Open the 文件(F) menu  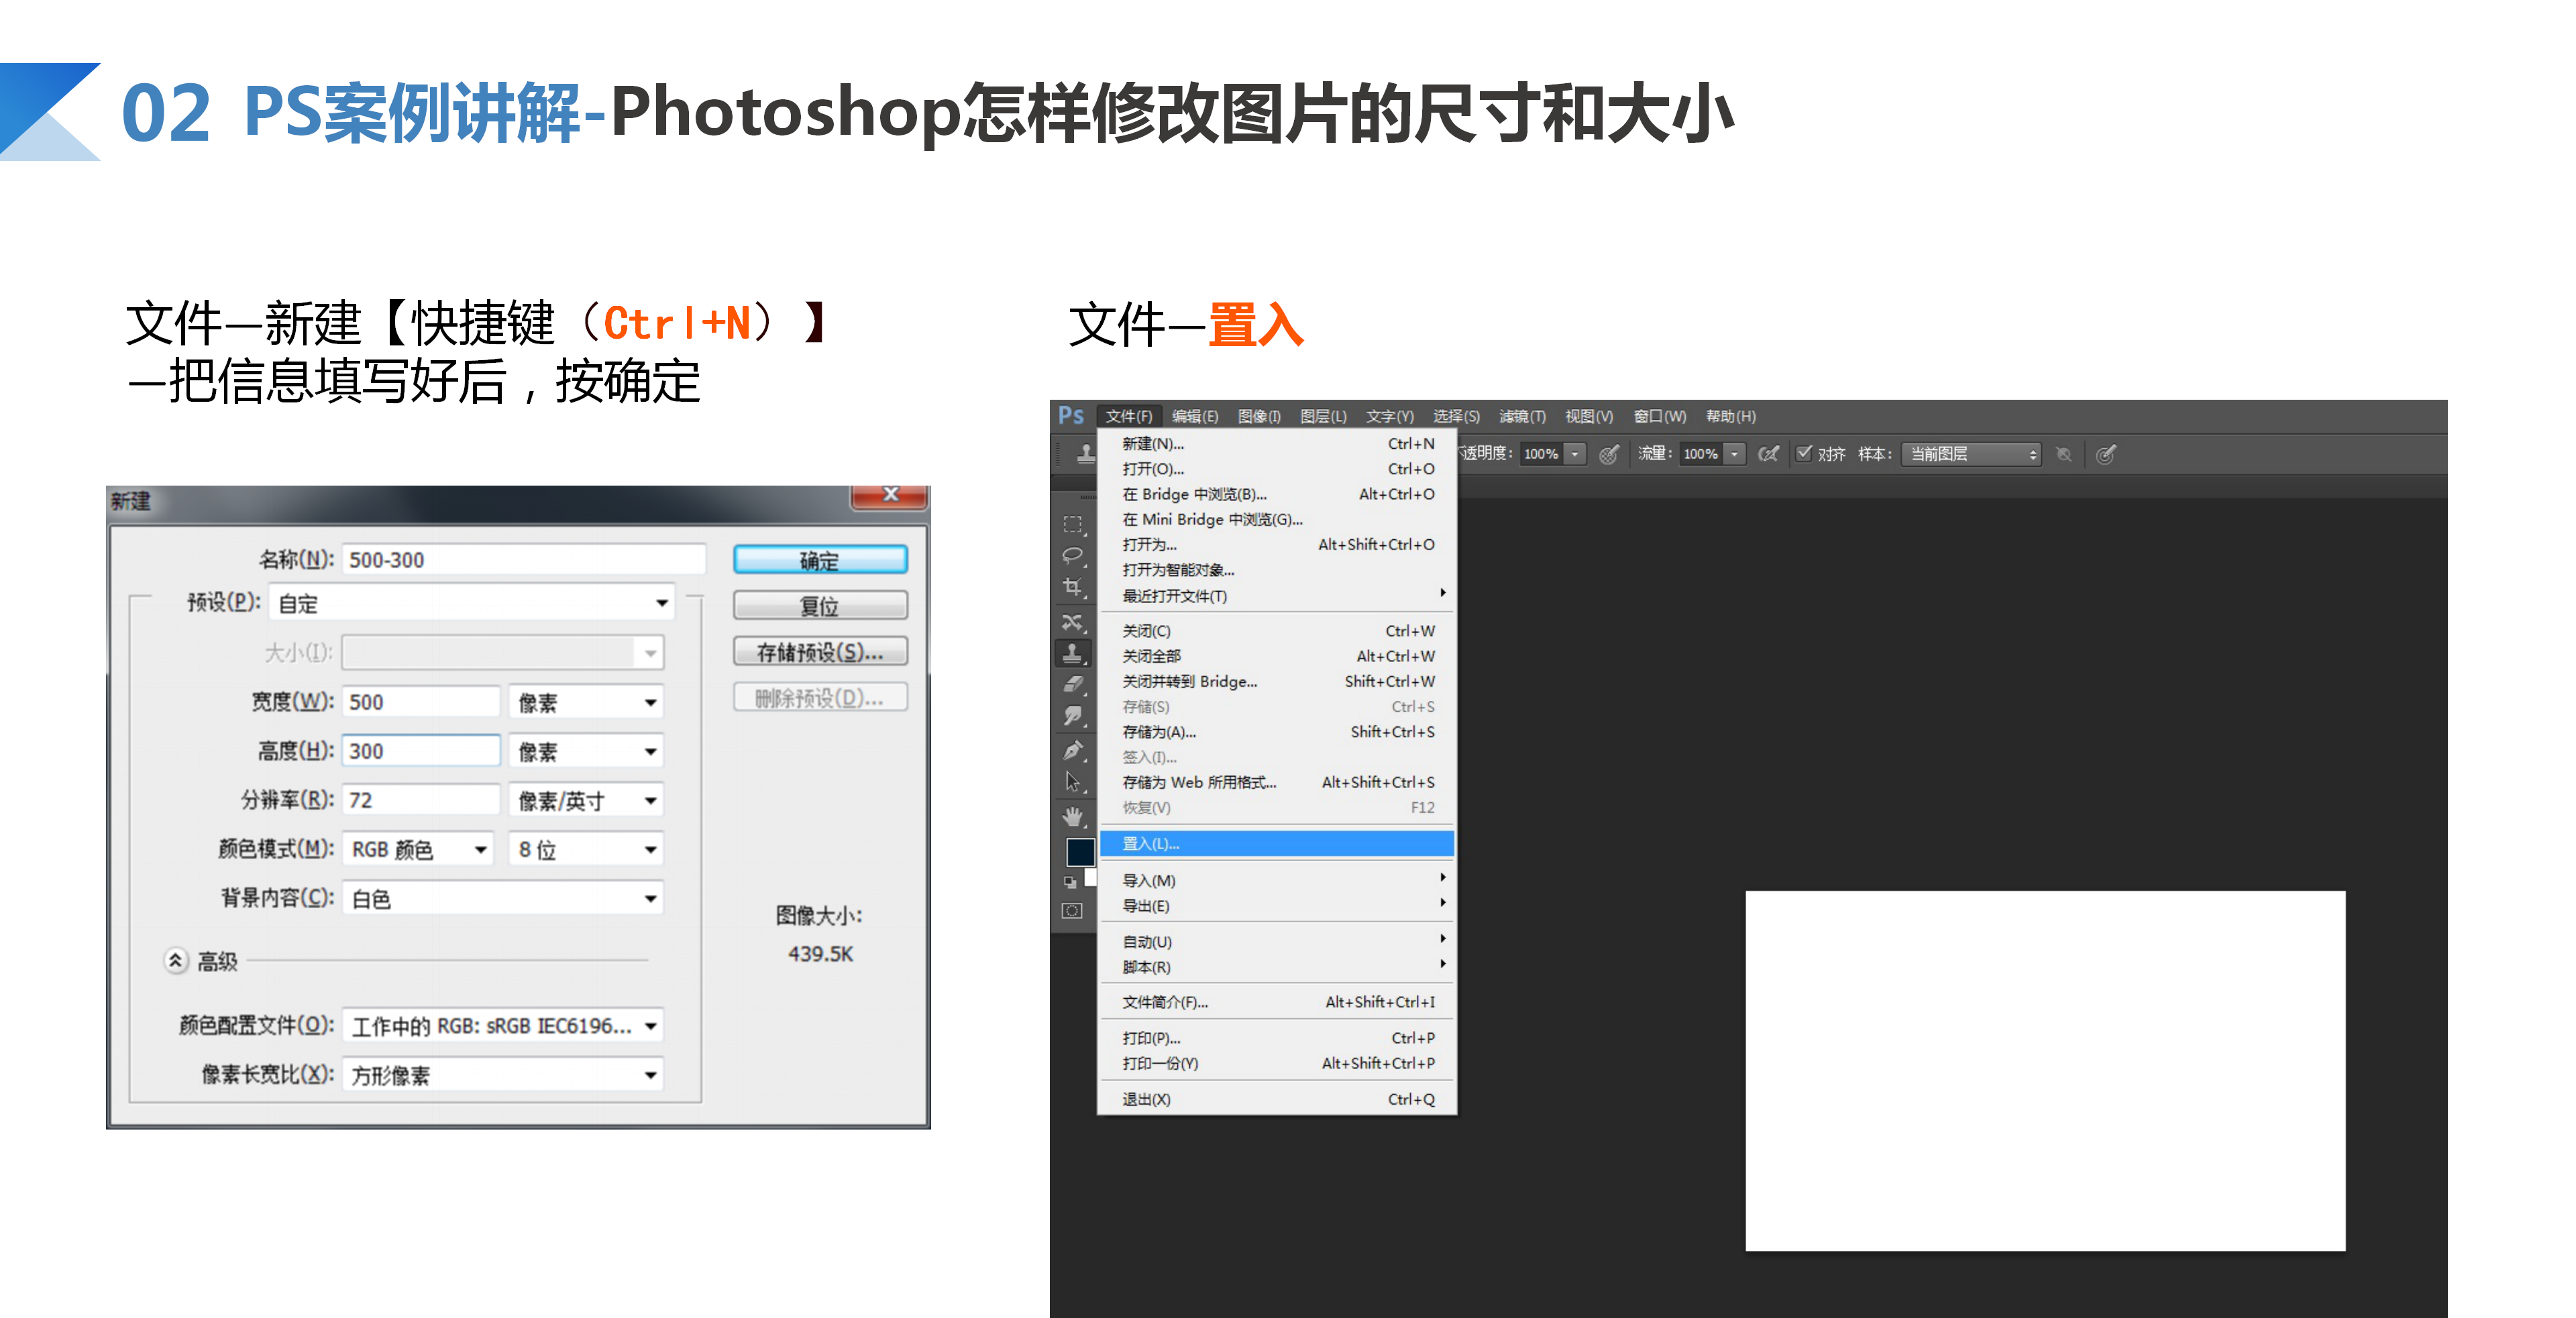coord(1129,416)
